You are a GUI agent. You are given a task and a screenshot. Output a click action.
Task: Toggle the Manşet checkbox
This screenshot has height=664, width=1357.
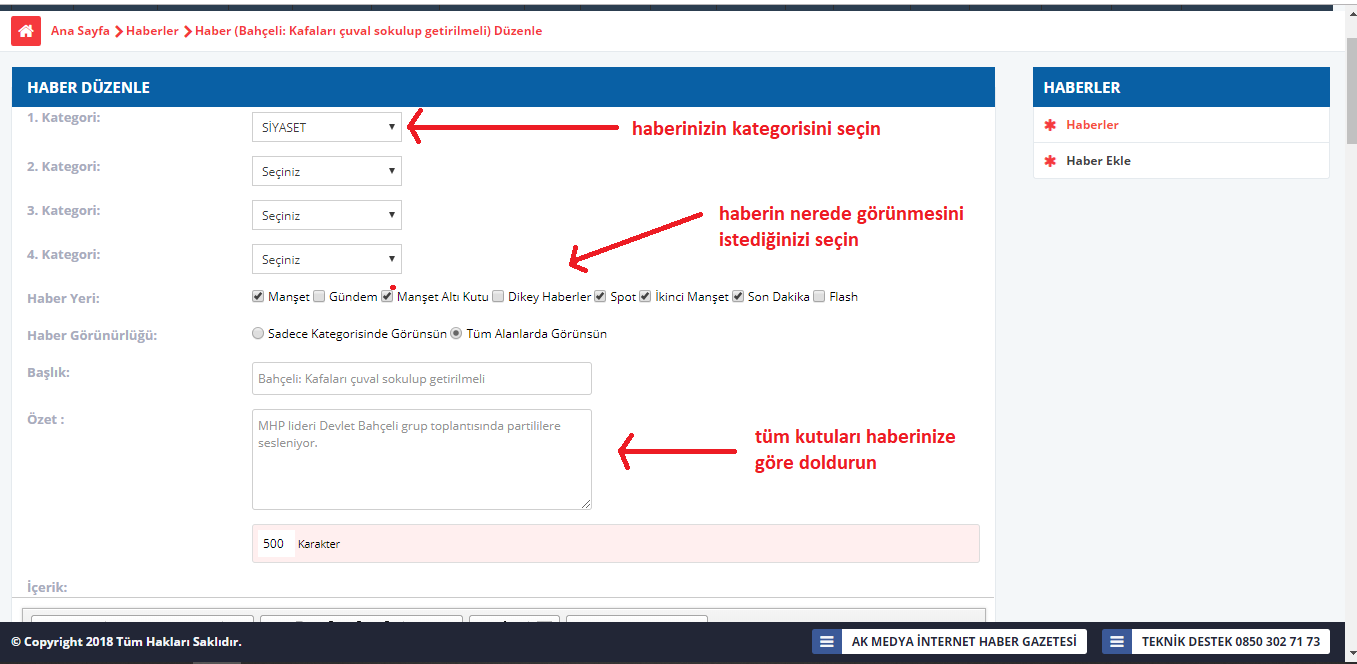(x=259, y=297)
